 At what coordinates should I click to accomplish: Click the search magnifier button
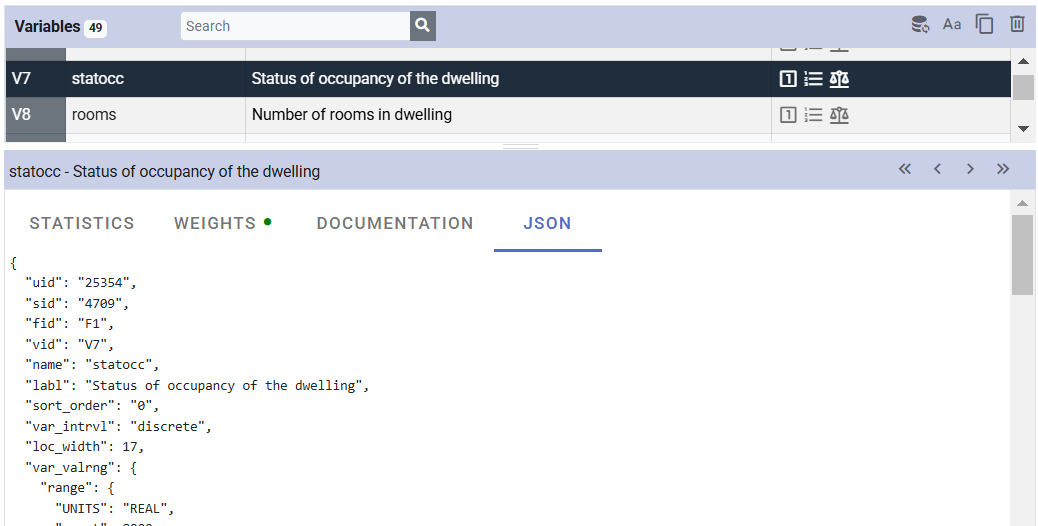423,26
